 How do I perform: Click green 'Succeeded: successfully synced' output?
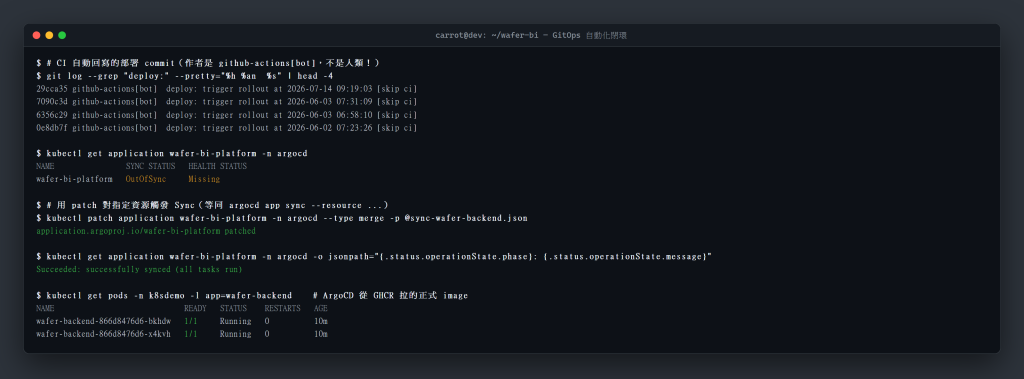click(x=140, y=270)
